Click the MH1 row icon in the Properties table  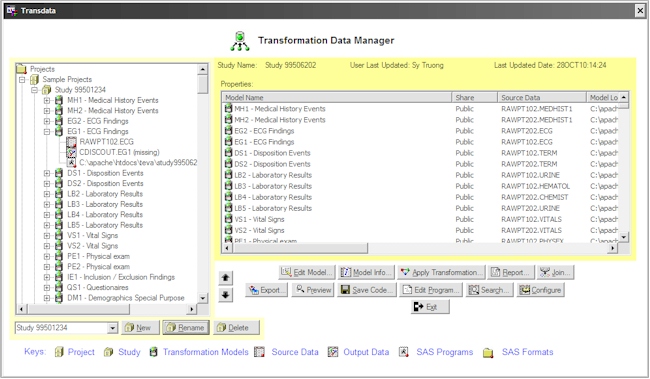point(228,108)
